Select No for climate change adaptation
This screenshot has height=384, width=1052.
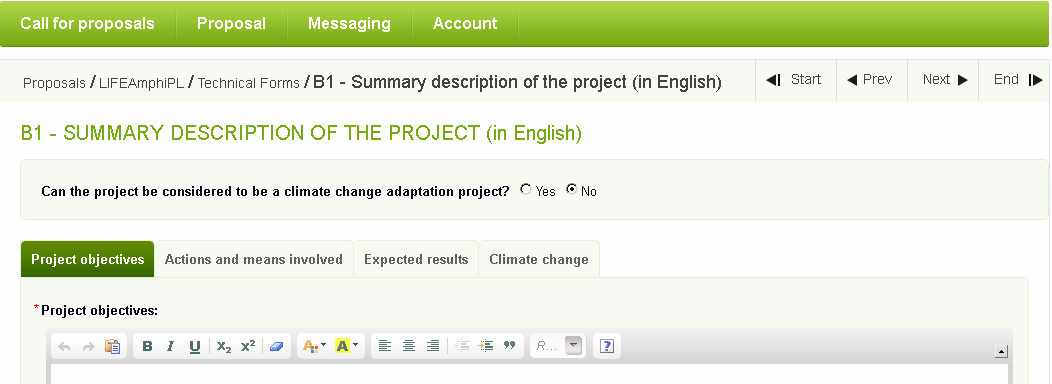pos(572,190)
